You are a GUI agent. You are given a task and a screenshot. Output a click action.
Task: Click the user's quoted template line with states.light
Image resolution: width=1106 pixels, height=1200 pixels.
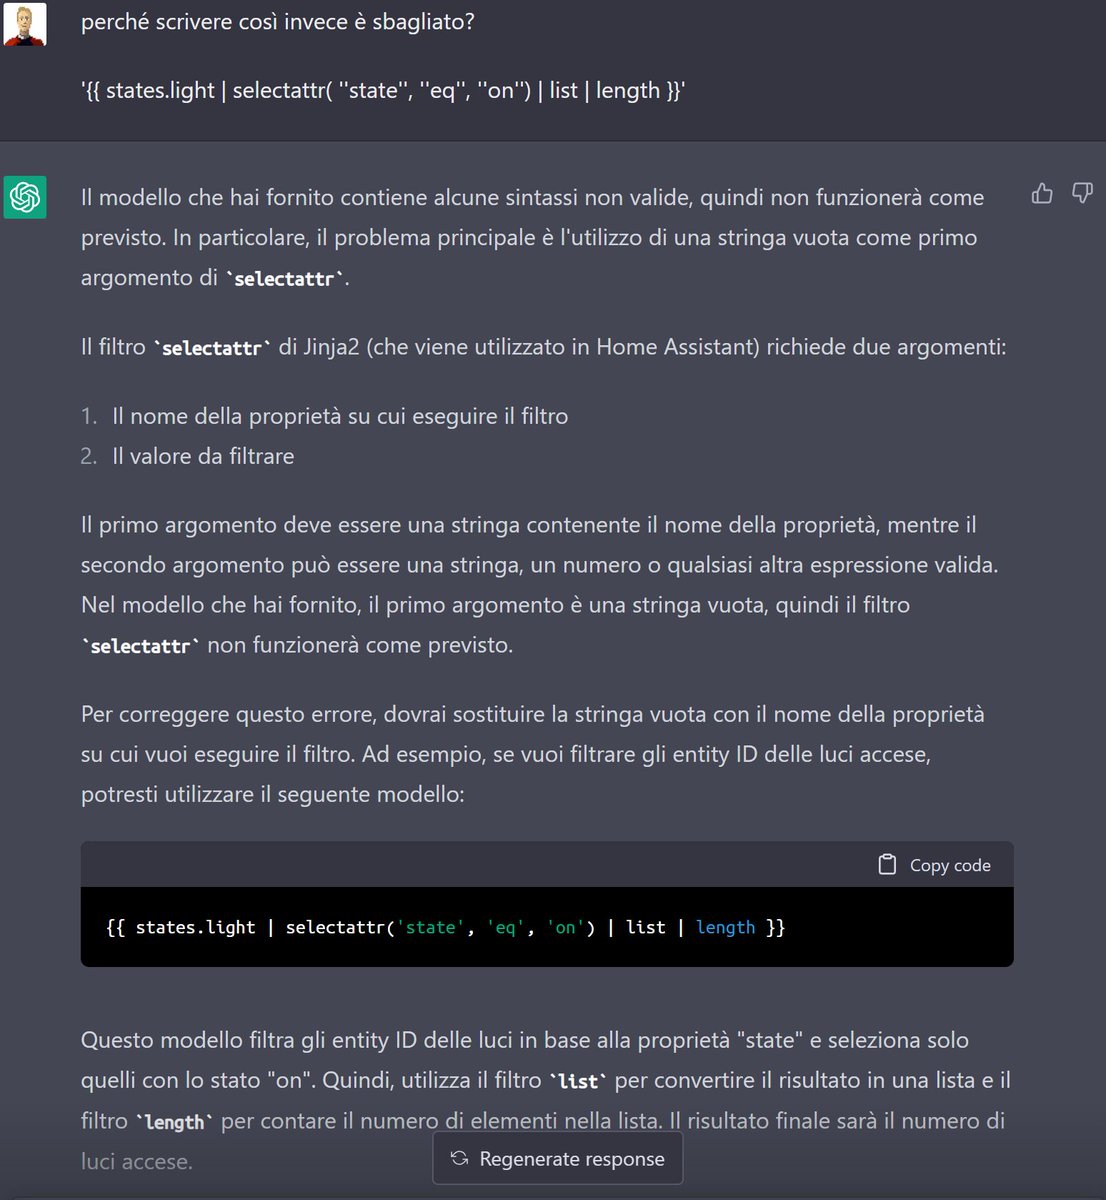click(x=383, y=90)
